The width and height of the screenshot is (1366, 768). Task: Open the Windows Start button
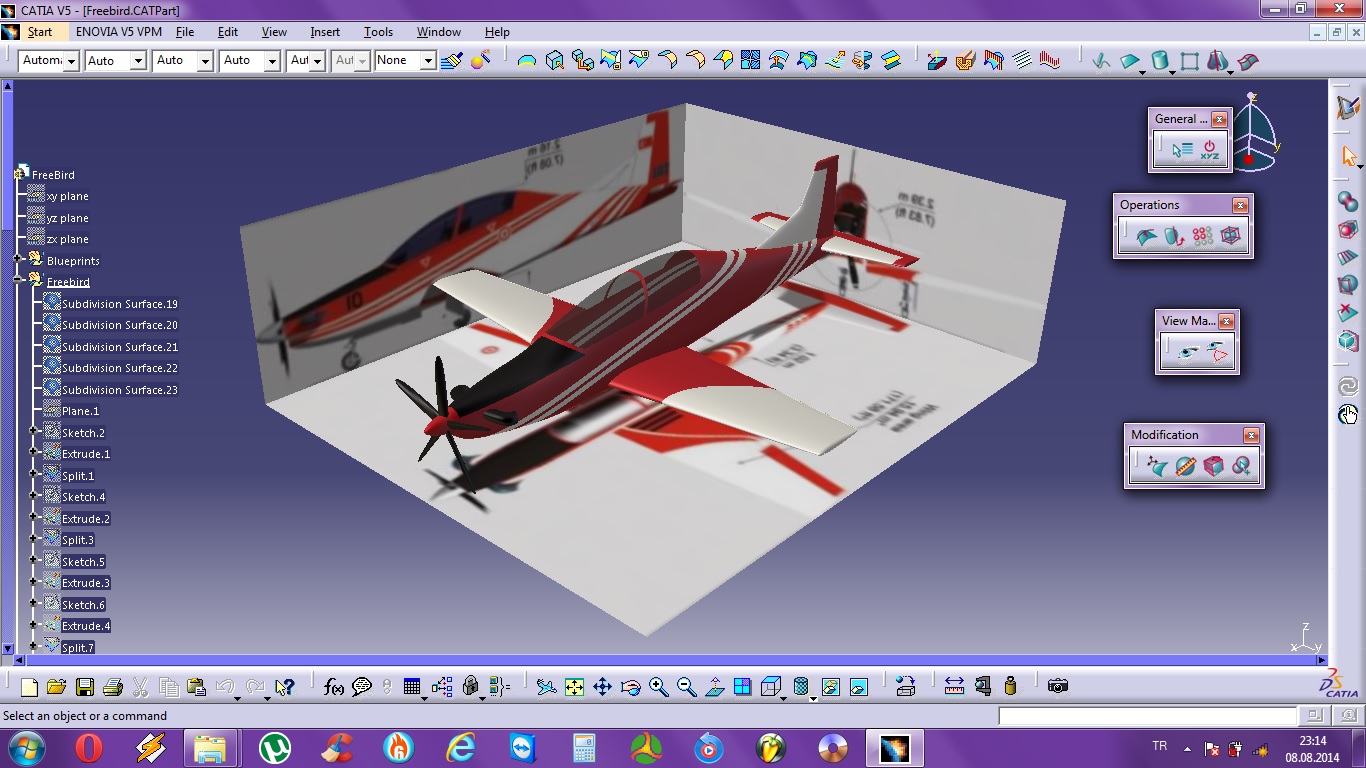tap(25, 748)
